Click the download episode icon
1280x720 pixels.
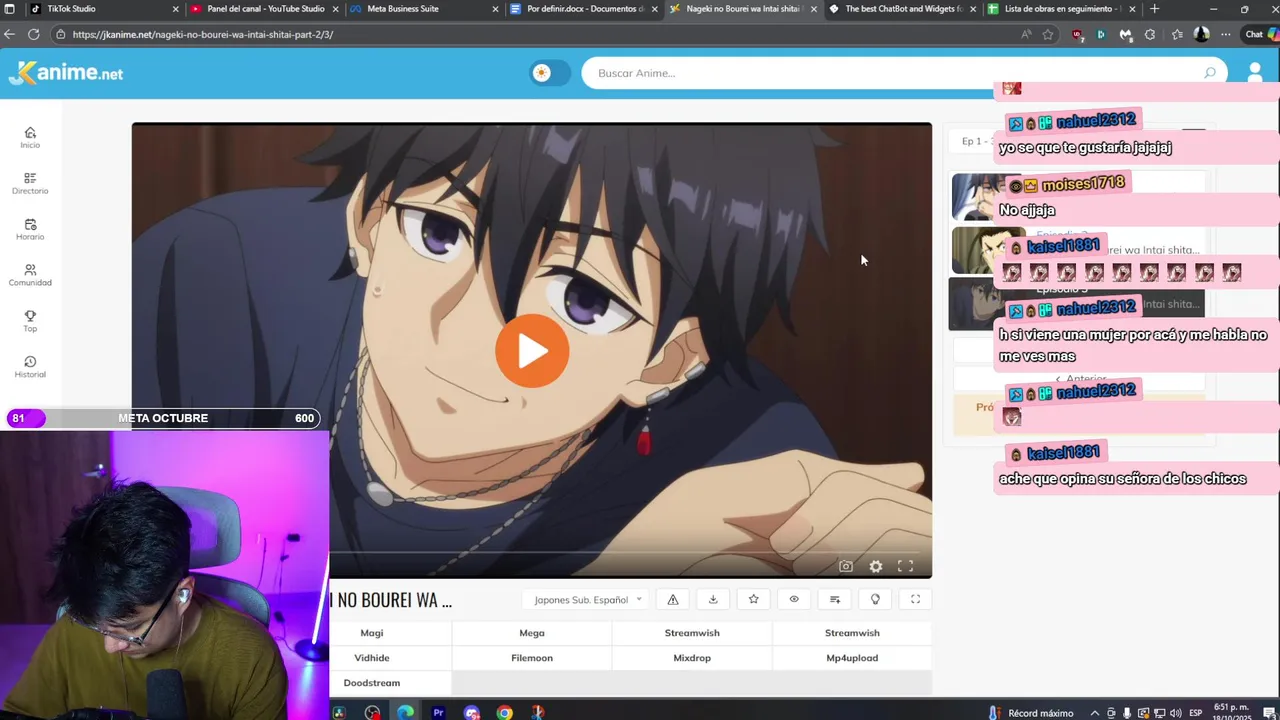pos(713,600)
